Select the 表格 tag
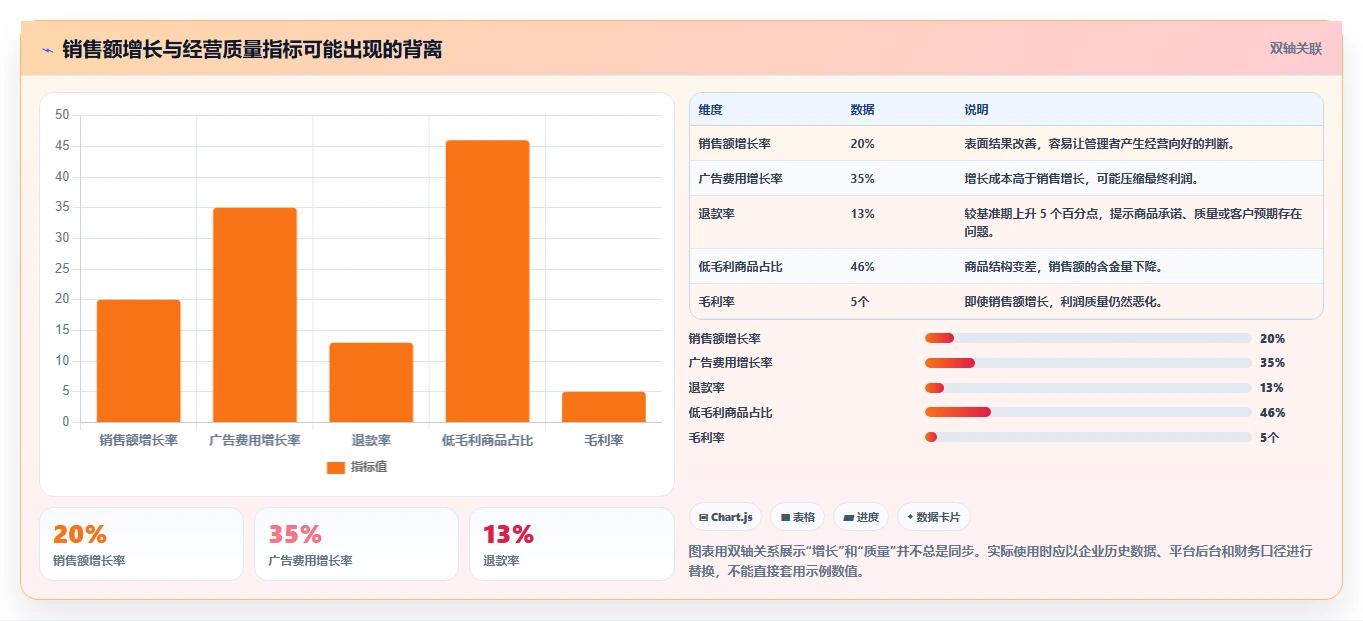Image resolution: width=1363 pixels, height=621 pixels. coord(797,517)
